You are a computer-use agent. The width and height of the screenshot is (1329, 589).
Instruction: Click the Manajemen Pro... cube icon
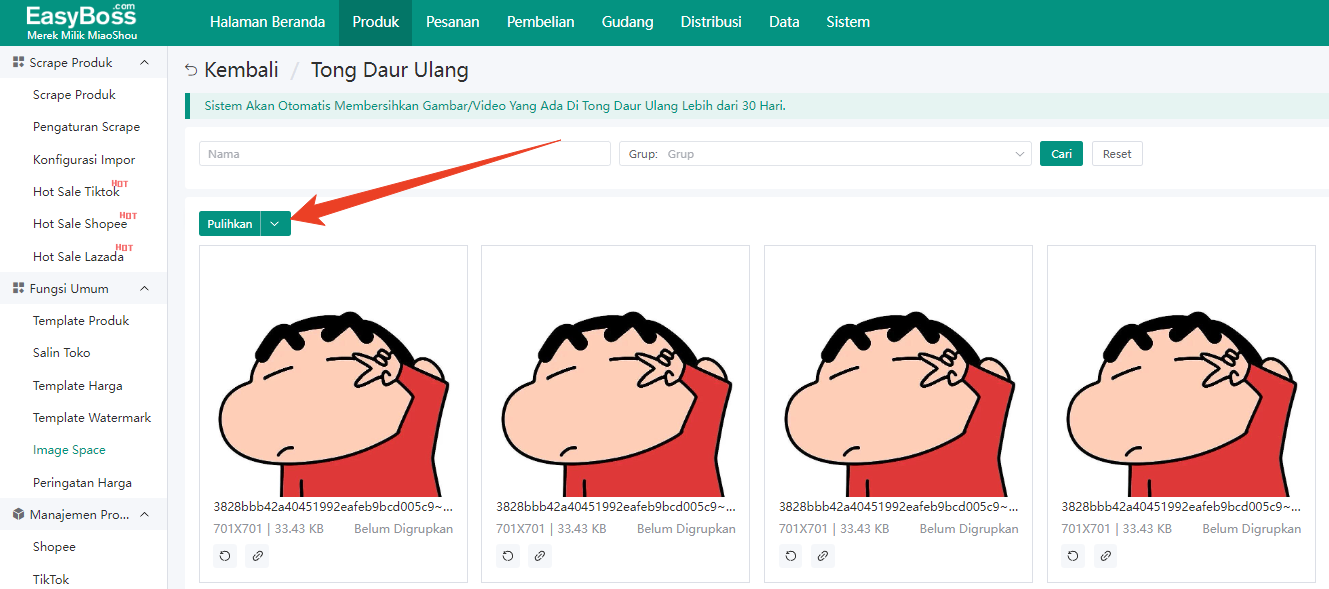click(x=18, y=514)
